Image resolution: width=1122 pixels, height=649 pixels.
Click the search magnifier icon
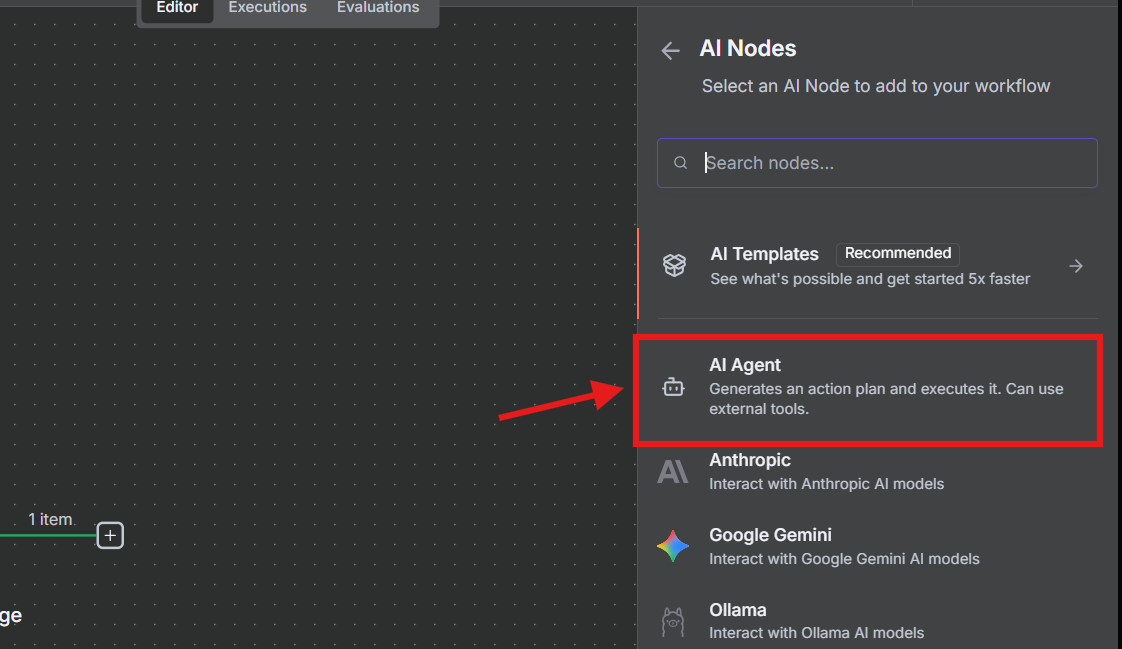680,162
